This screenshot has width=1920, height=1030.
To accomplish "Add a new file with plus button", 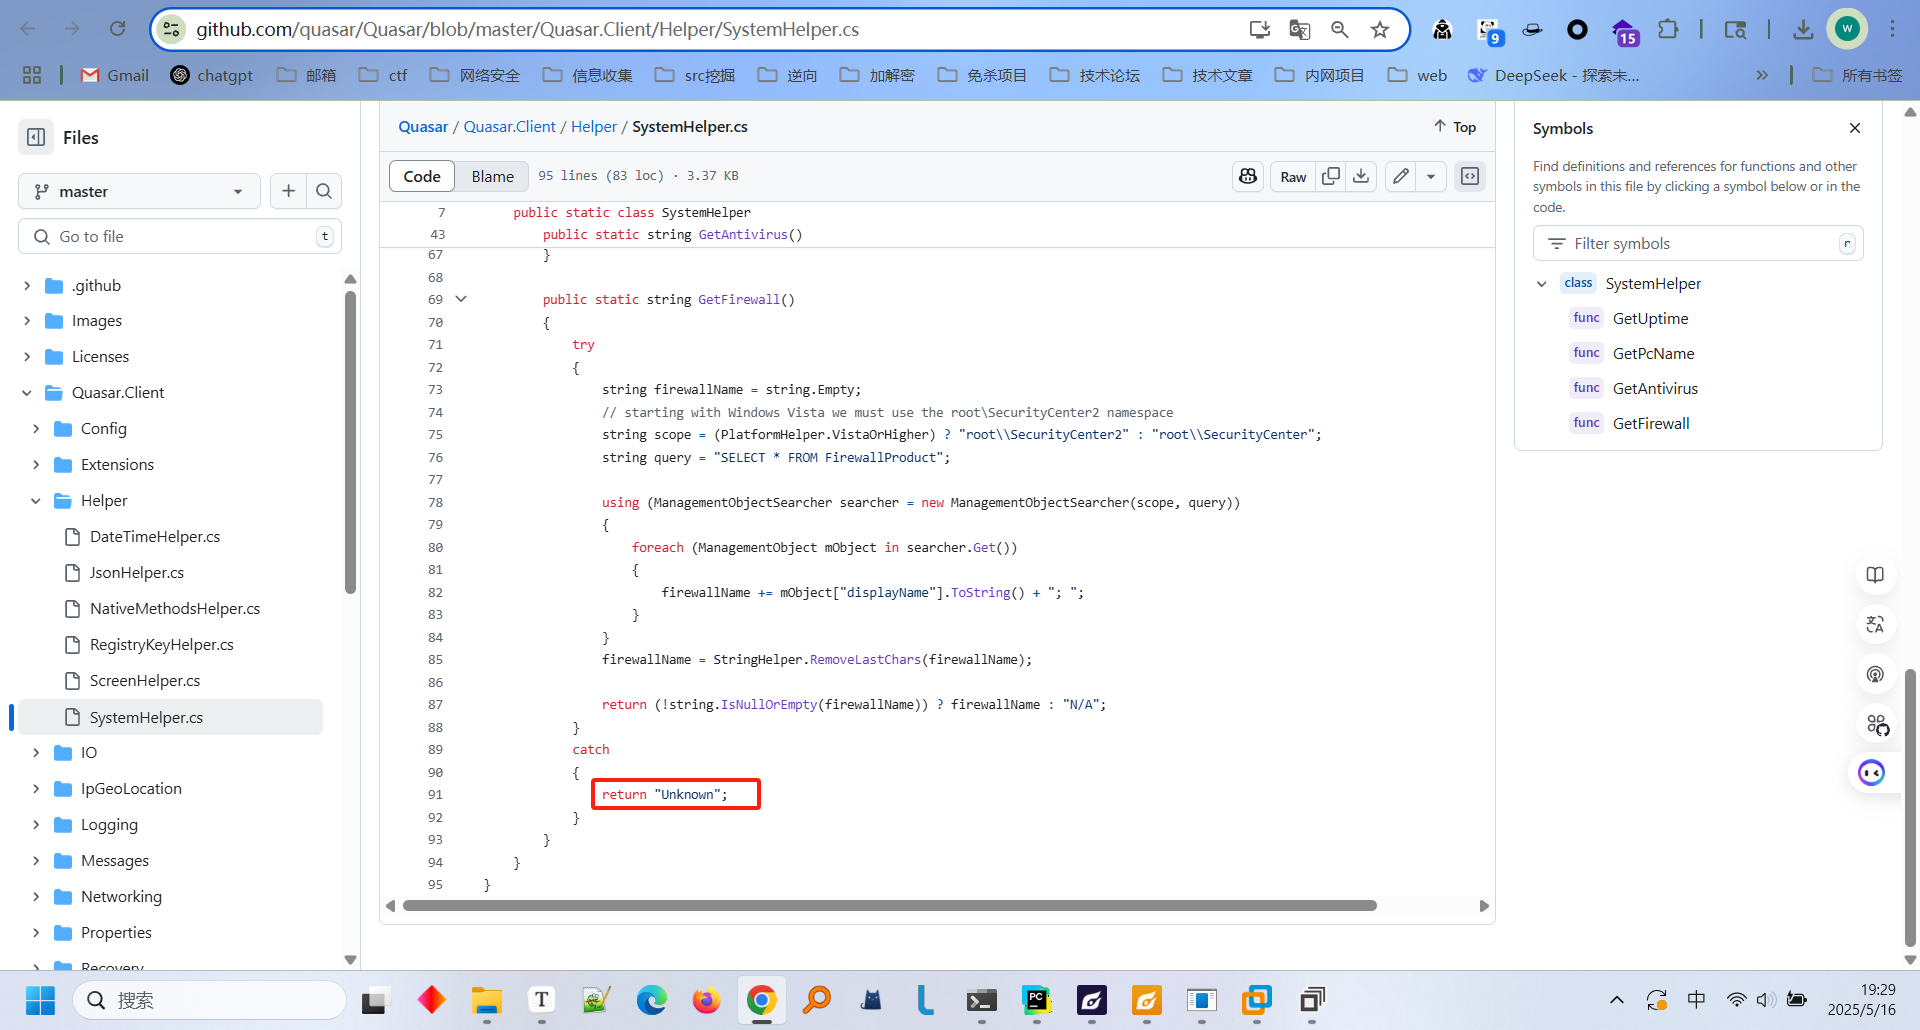I will (288, 191).
